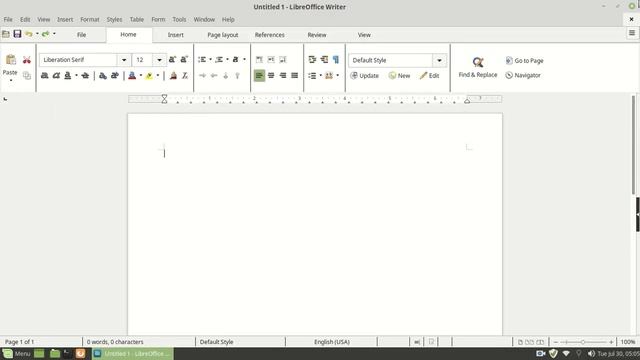Click the Paste clipboard icon
Screen dimensions: 640x360
coord(11,60)
